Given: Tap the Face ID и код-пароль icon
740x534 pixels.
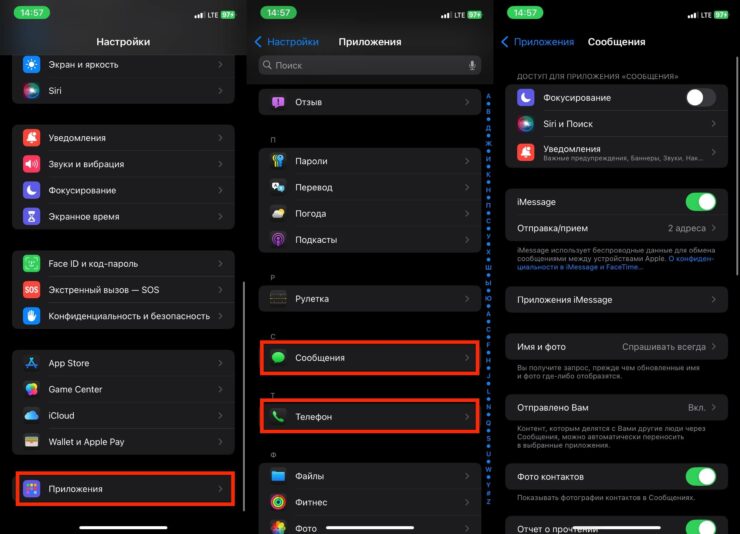Looking at the screenshot, I should 31,263.
